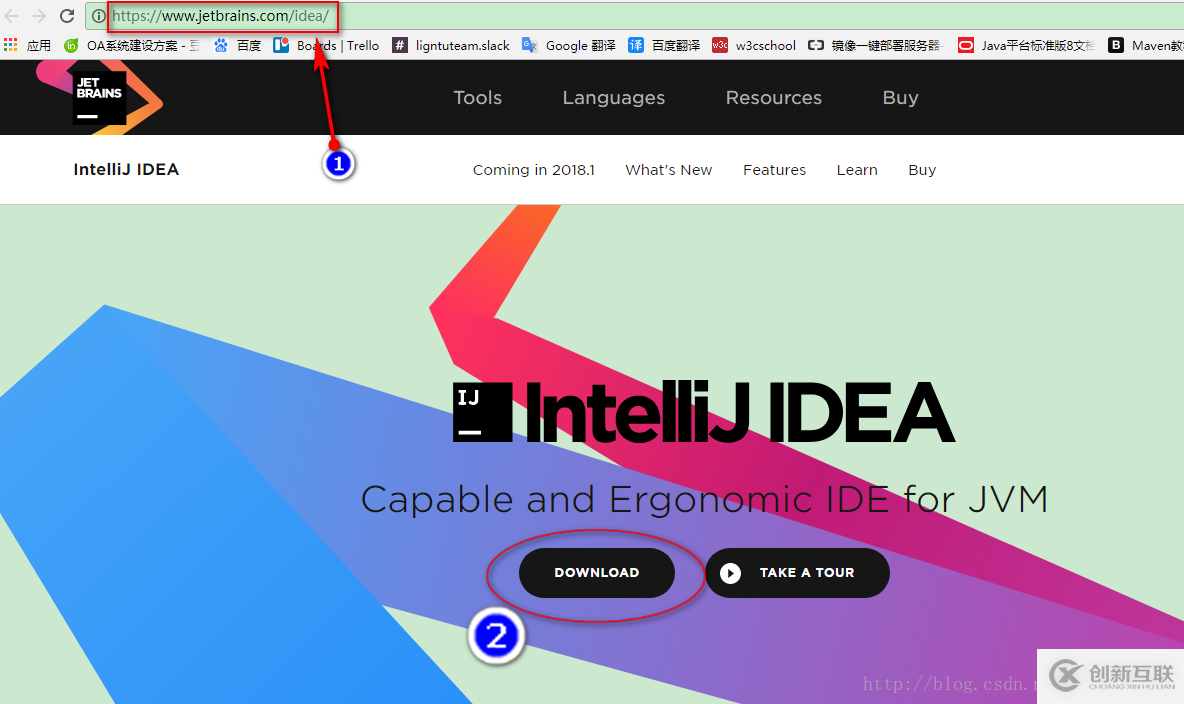Click the IJ logo square in the banner

[x=483, y=412]
